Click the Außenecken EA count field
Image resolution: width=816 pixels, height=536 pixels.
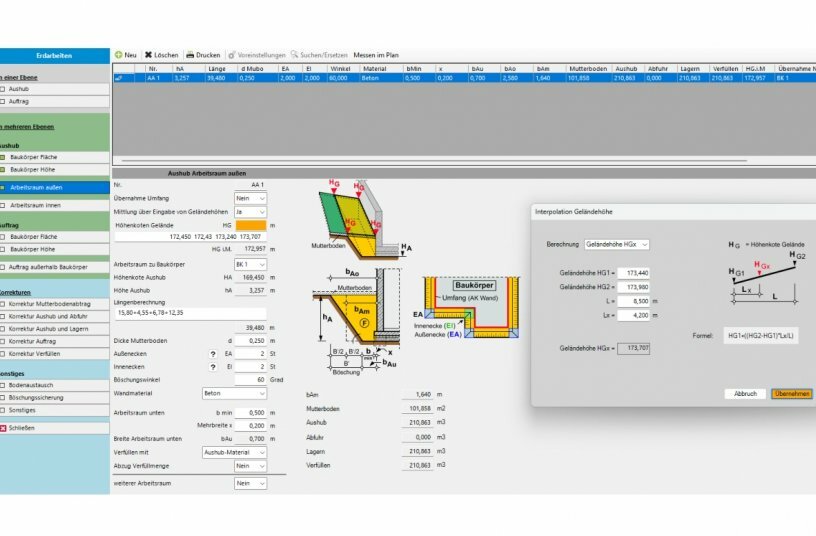tap(250, 354)
